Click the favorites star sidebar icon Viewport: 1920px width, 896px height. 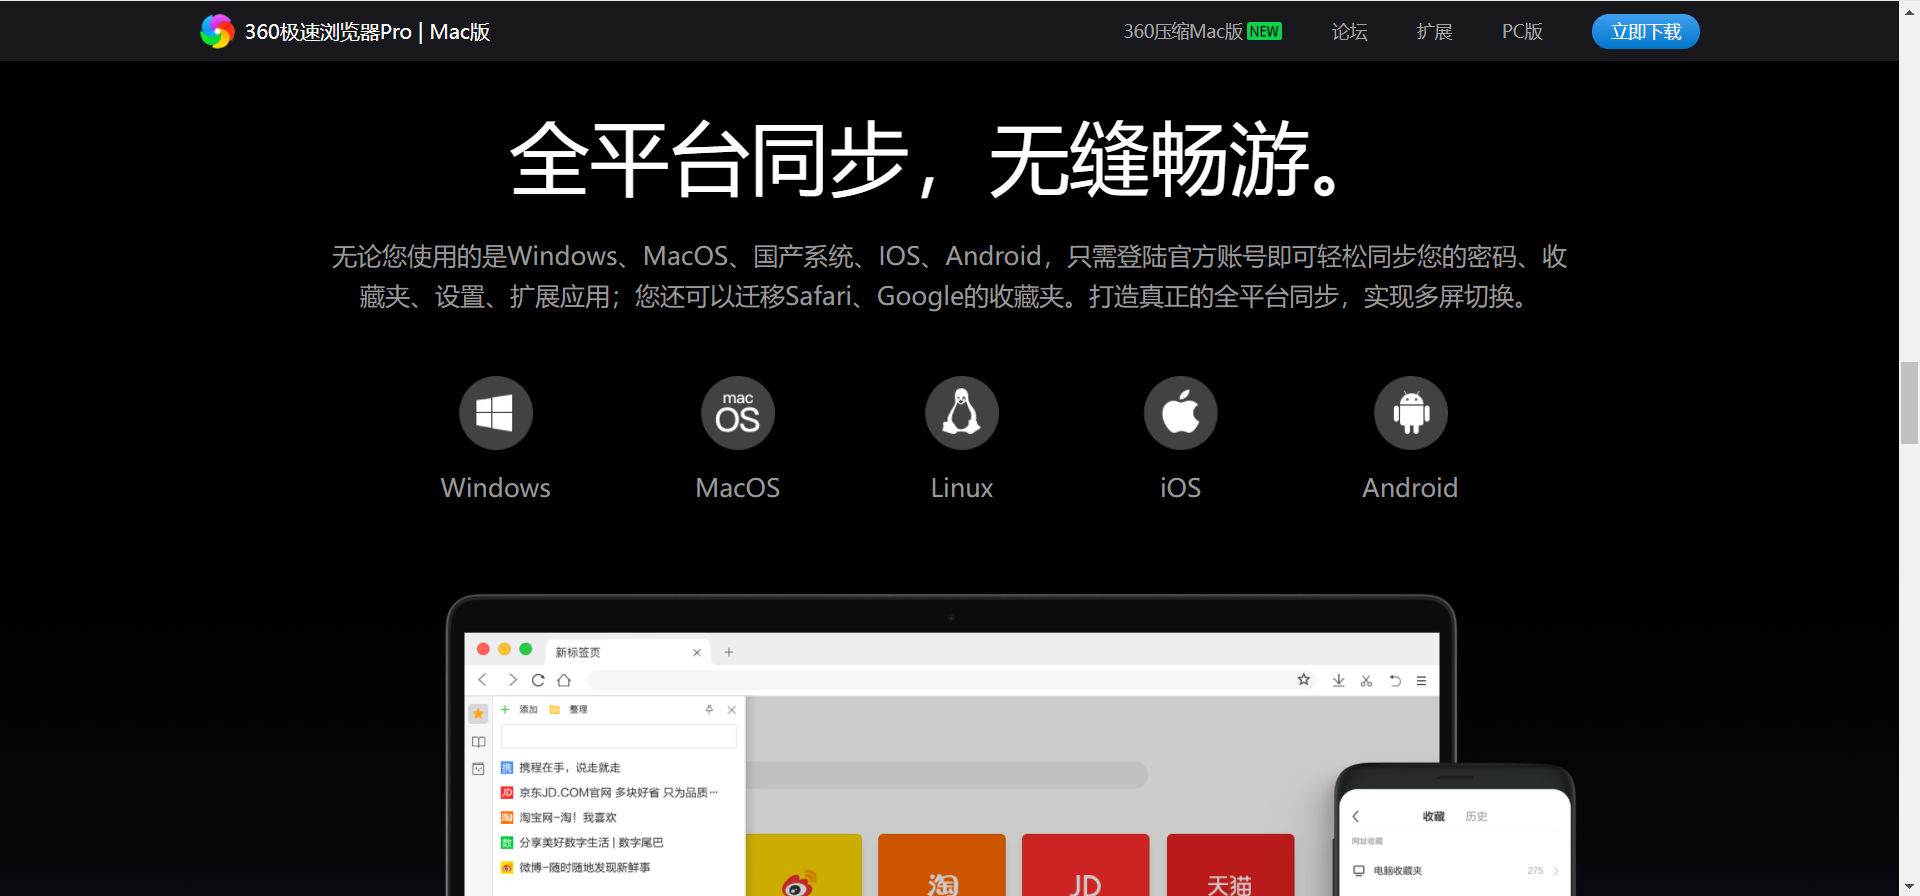tap(478, 713)
